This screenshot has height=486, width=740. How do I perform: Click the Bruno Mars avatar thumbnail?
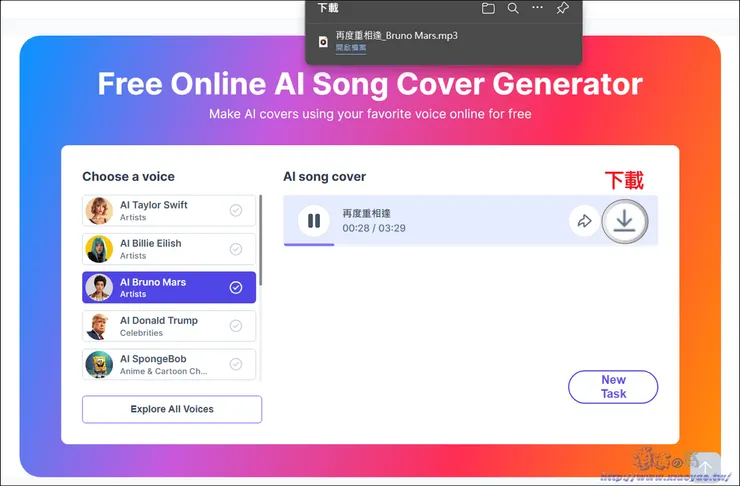[x=99, y=287]
